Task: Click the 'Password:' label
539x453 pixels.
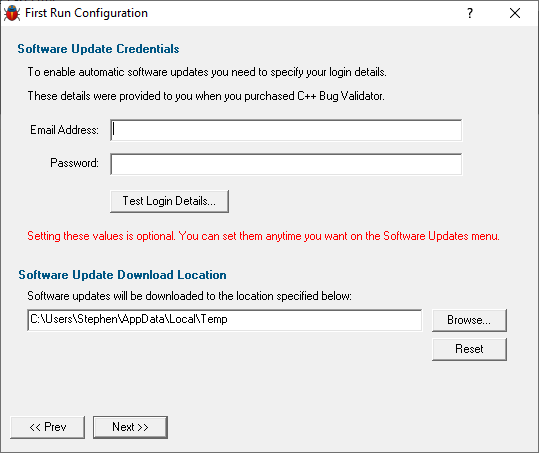Action: 74,163
